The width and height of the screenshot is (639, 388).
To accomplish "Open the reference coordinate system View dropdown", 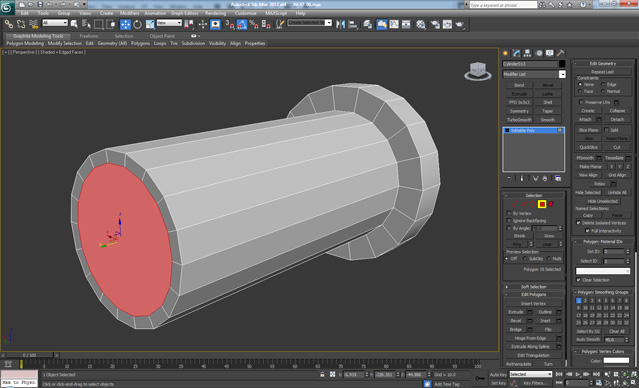I will pyautogui.click(x=169, y=23).
